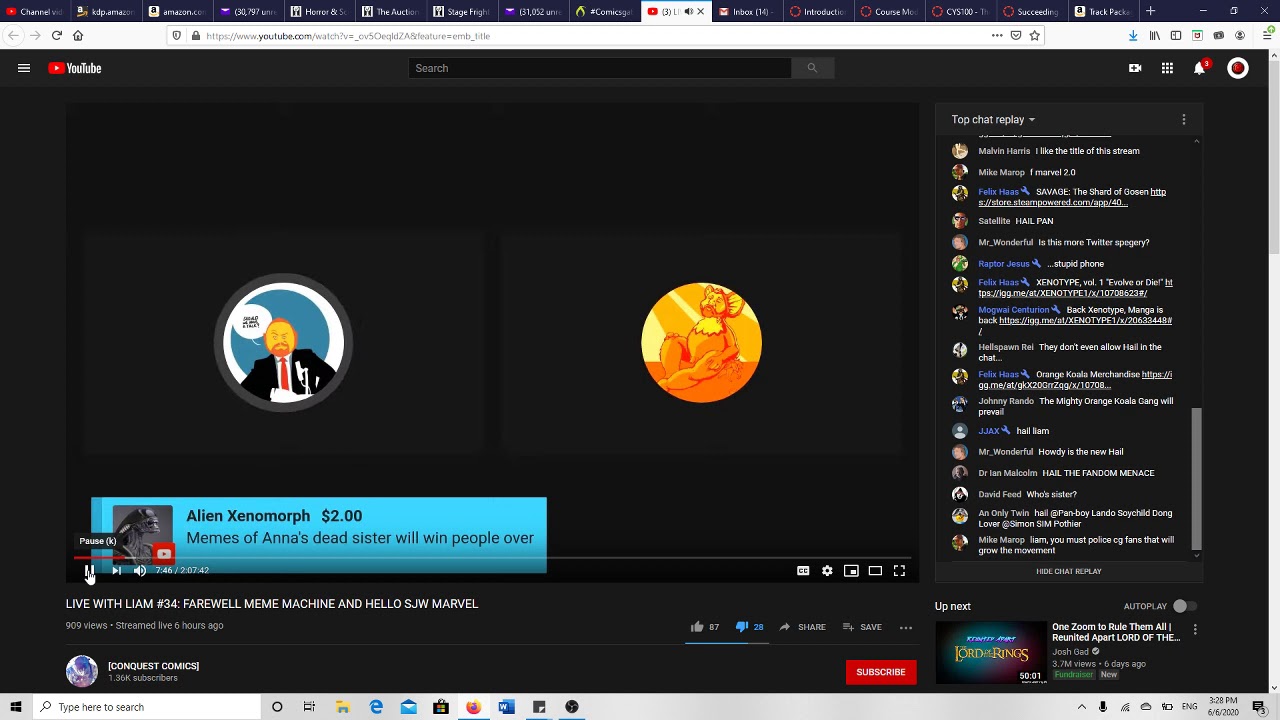Enable theater mode view
Screen dimensions: 1280x720
[875, 570]
